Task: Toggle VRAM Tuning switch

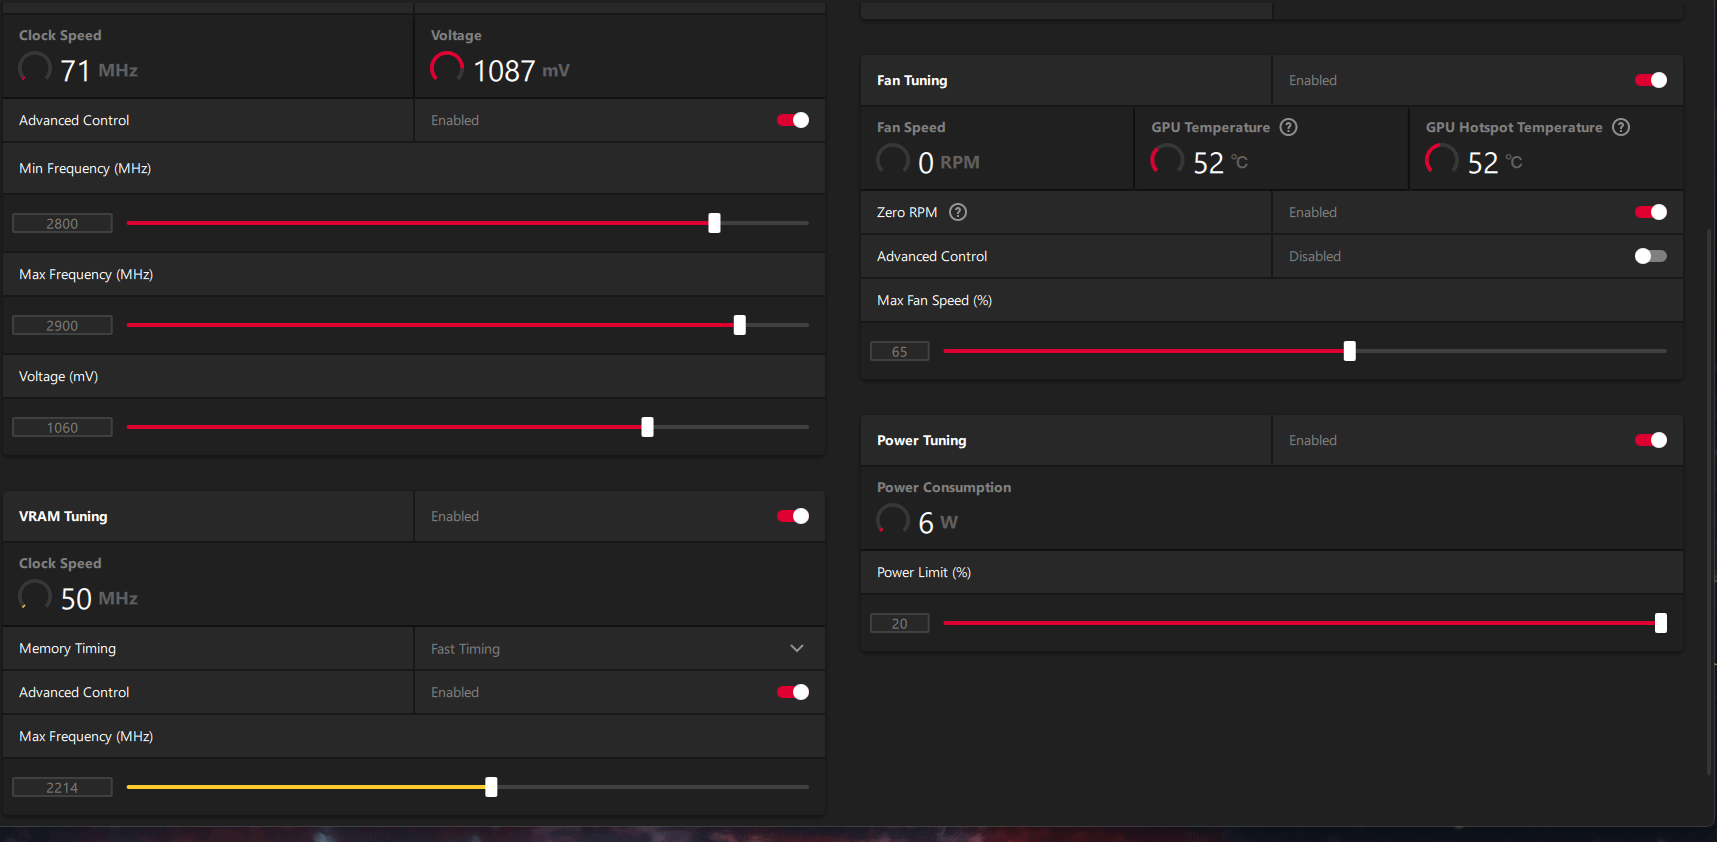Action: [x=793, y=516]
